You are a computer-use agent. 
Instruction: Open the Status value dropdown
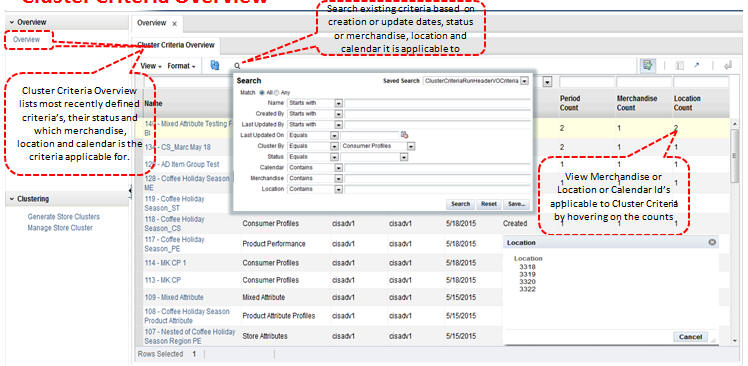pyautogui.click(x=404, y=157)
